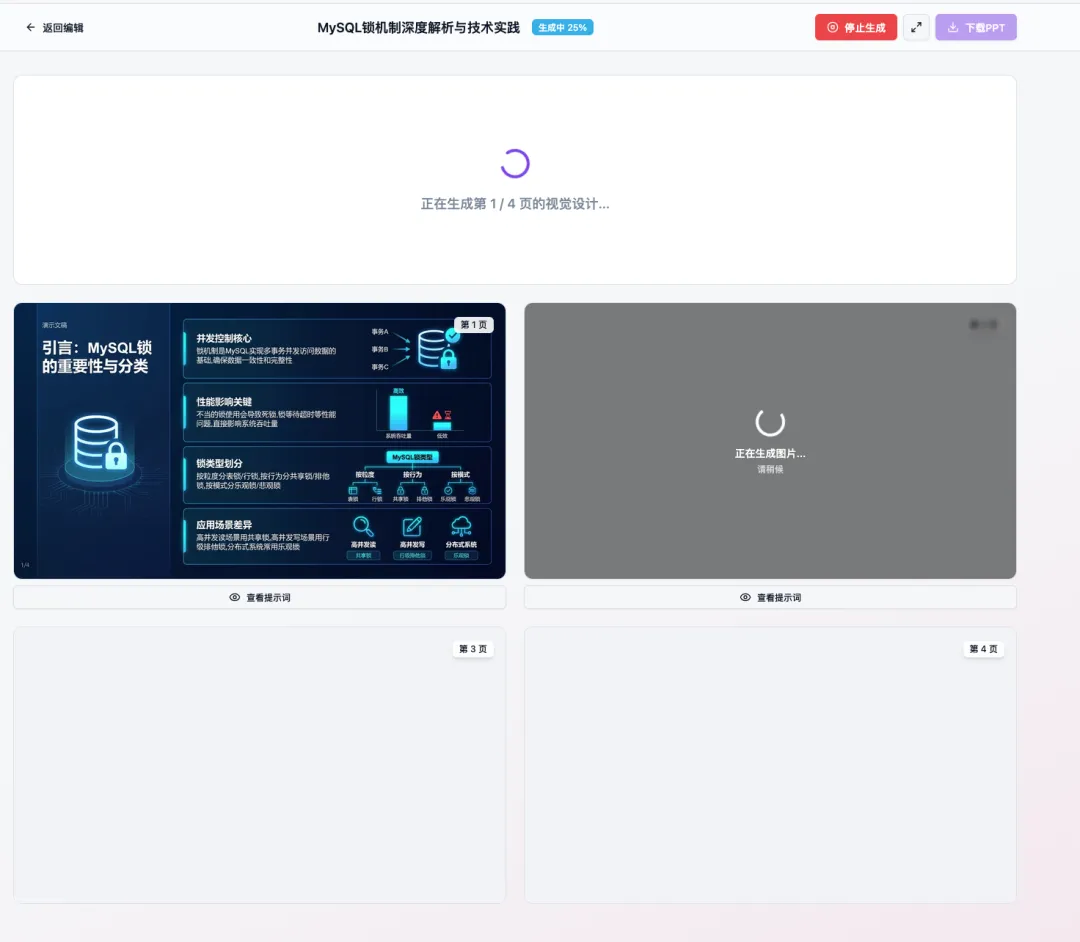Click the cloud 分布式系统 icon

click(461, 527)
